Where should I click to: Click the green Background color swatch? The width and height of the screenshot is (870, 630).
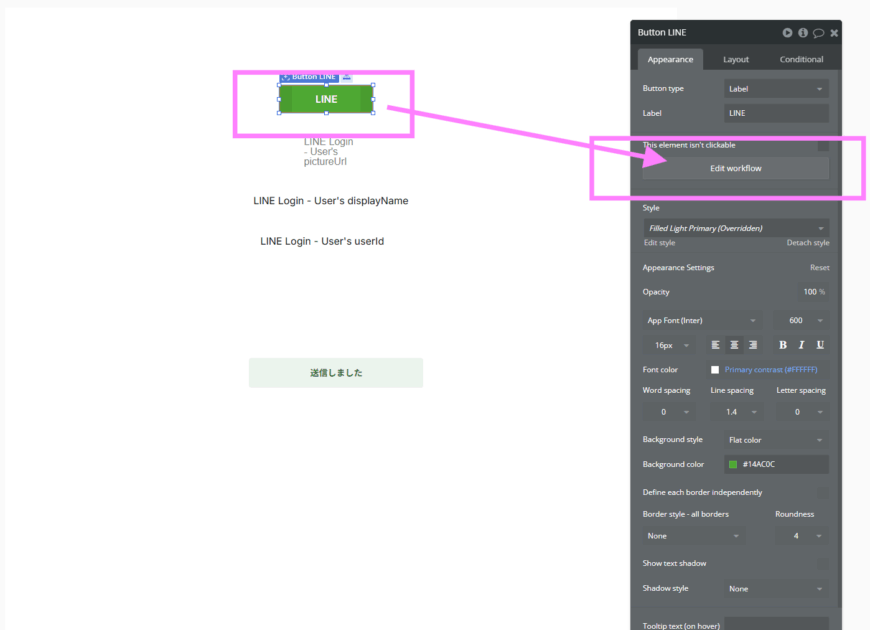tap(733, 465)
